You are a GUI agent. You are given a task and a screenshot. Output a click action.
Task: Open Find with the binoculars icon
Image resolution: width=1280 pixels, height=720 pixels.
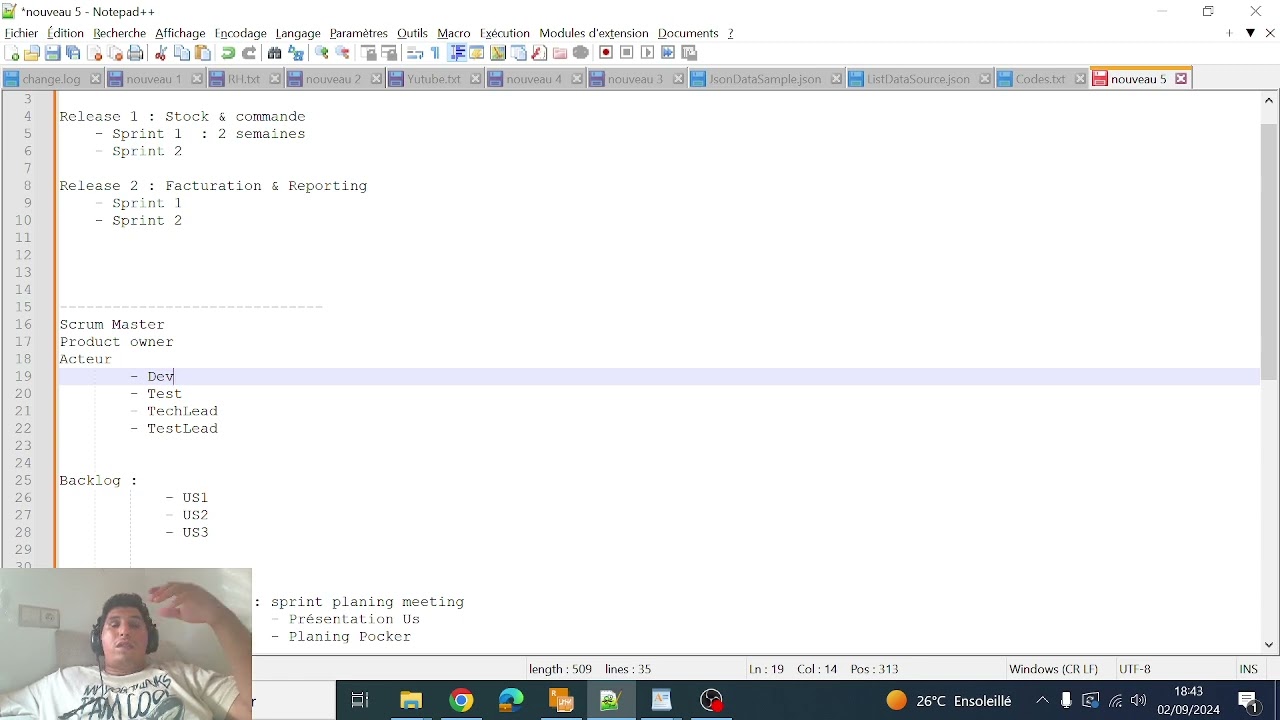click(x=275, y=53)
